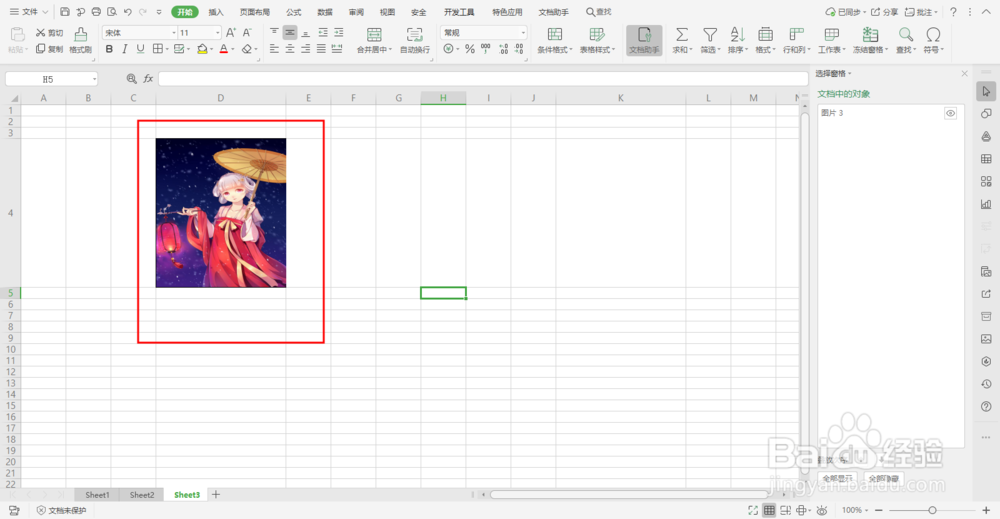Click 文档未保护 in status bar
The image size is (1000, 519).
click(61, 511)
